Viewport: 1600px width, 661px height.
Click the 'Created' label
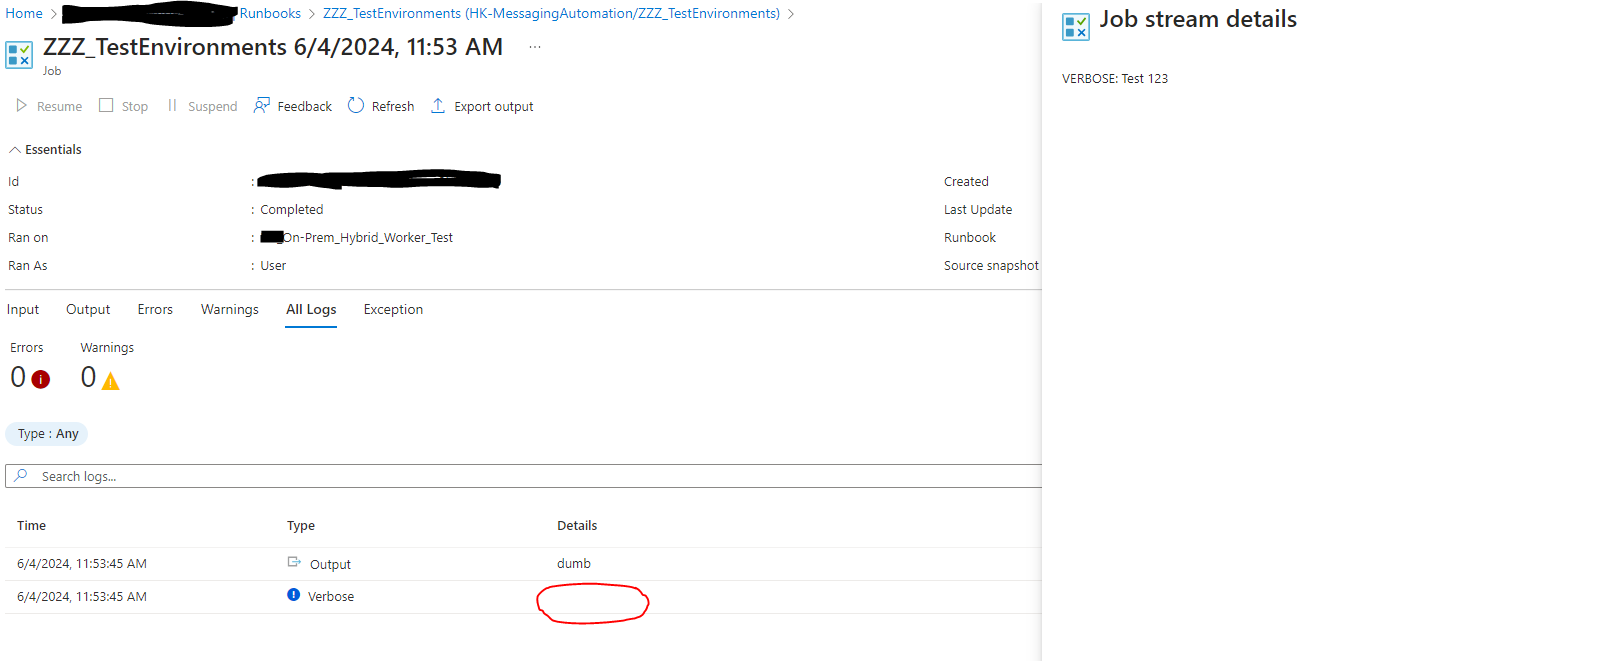point(966,182)
